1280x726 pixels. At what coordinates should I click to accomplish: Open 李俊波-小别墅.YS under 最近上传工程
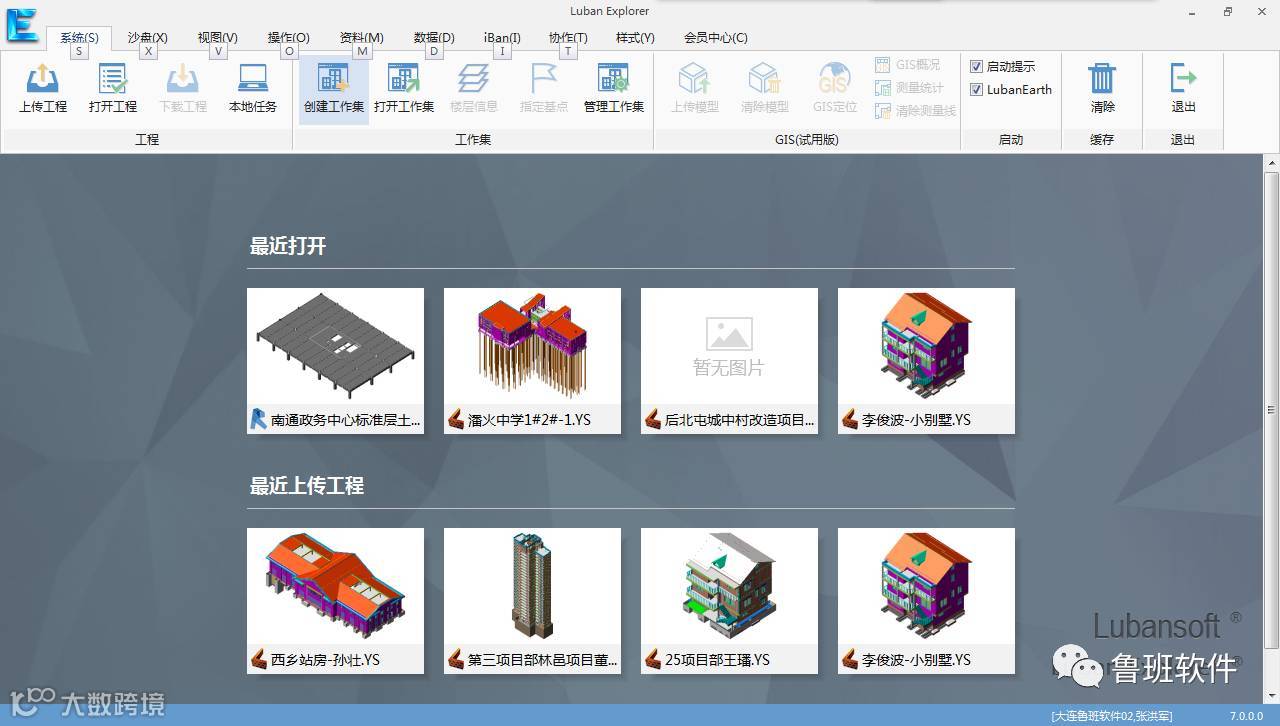(x=926, y=601)
